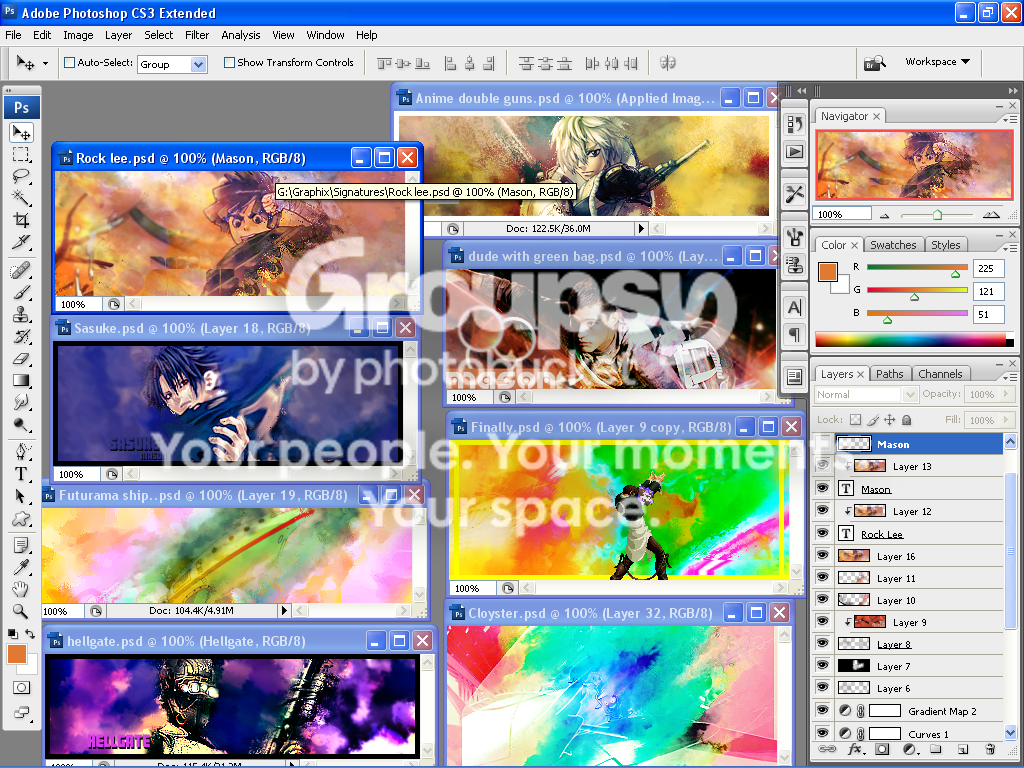The image size is (1024, 768).
Task: Open Adobe Bridge from the options bar
Action: (874, 63)
